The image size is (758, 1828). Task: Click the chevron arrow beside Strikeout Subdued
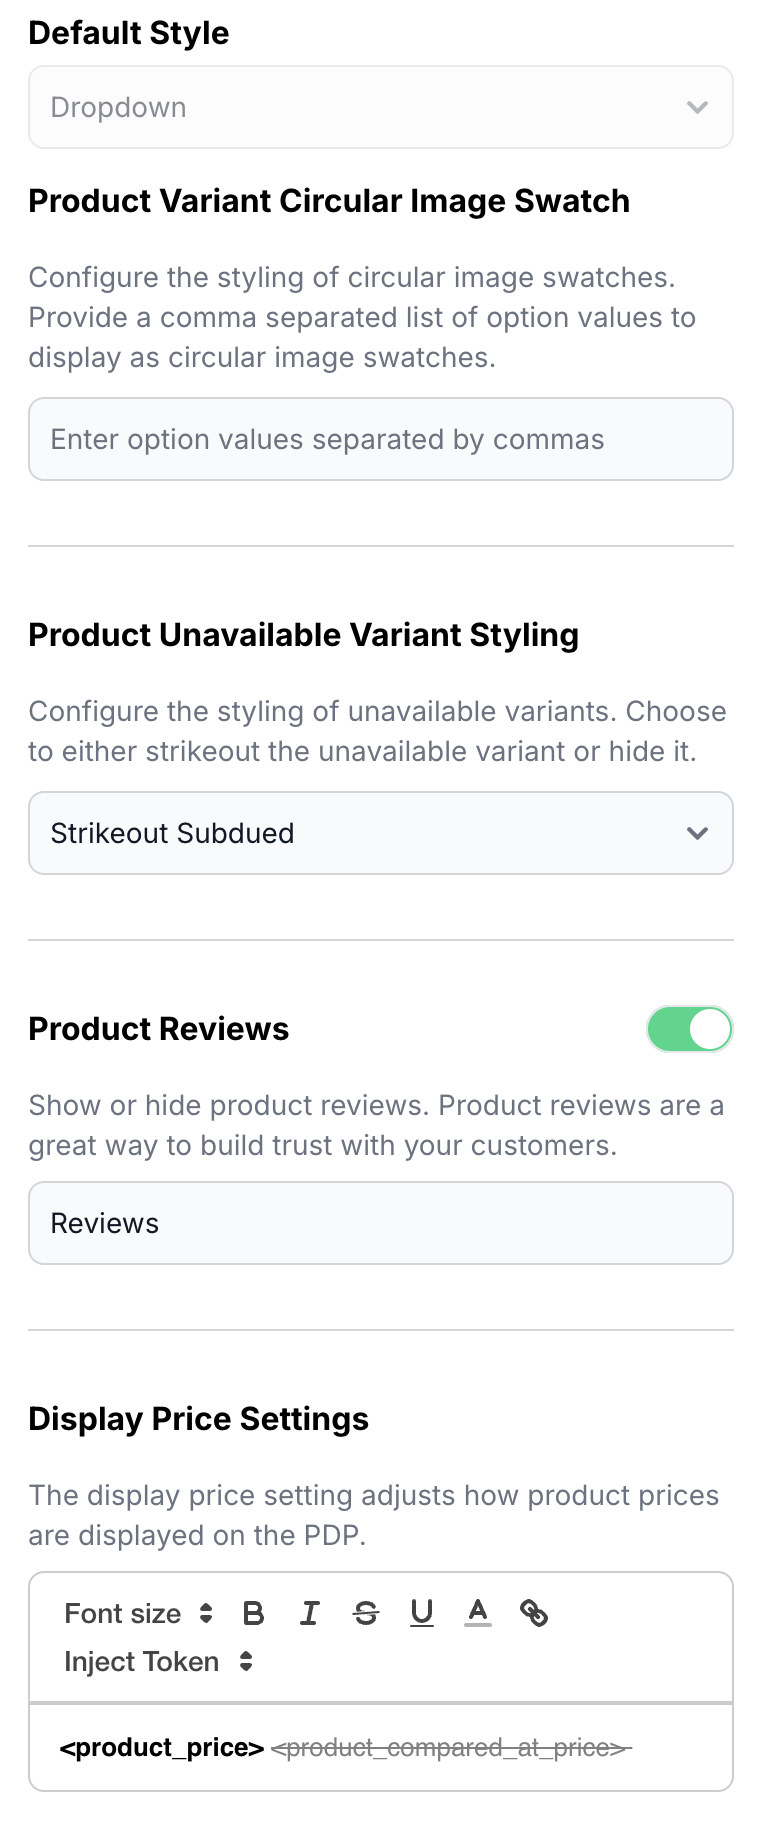[x=697, y=833]
